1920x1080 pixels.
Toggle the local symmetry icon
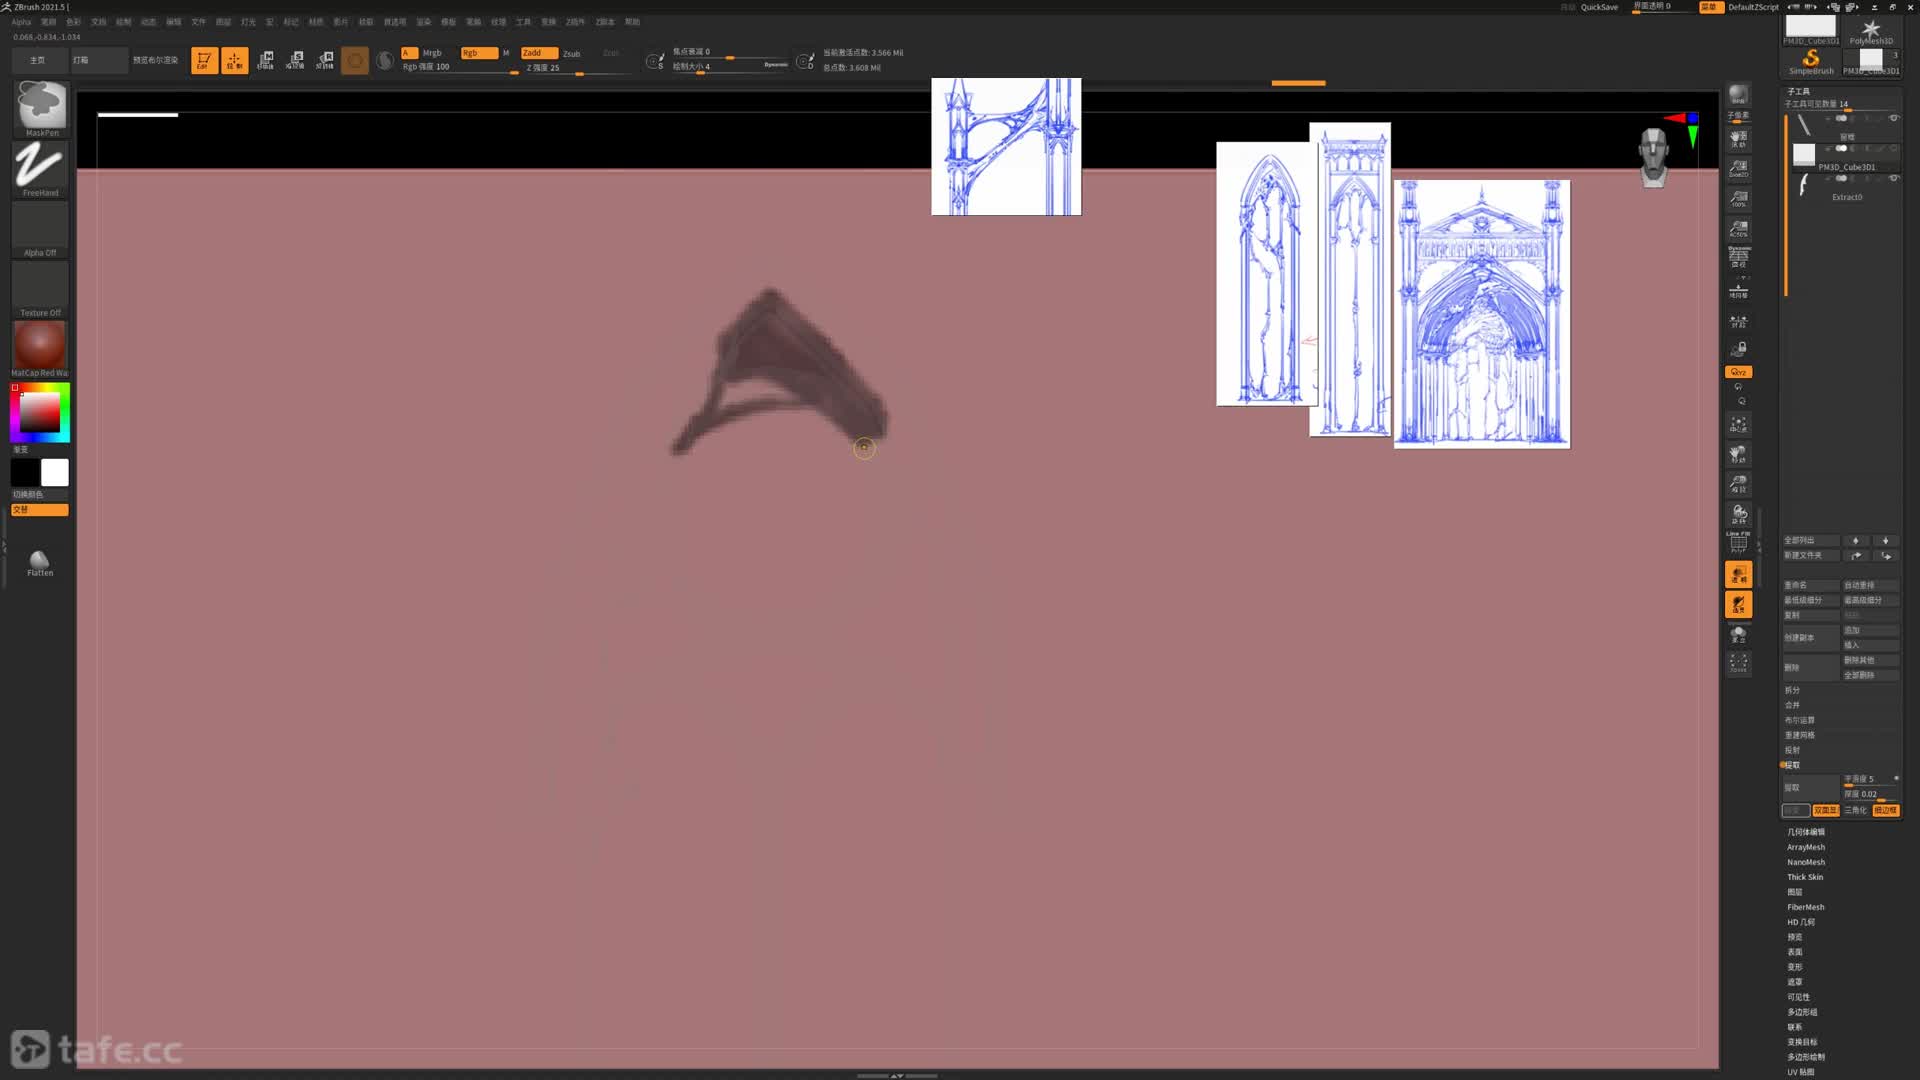1739,321
